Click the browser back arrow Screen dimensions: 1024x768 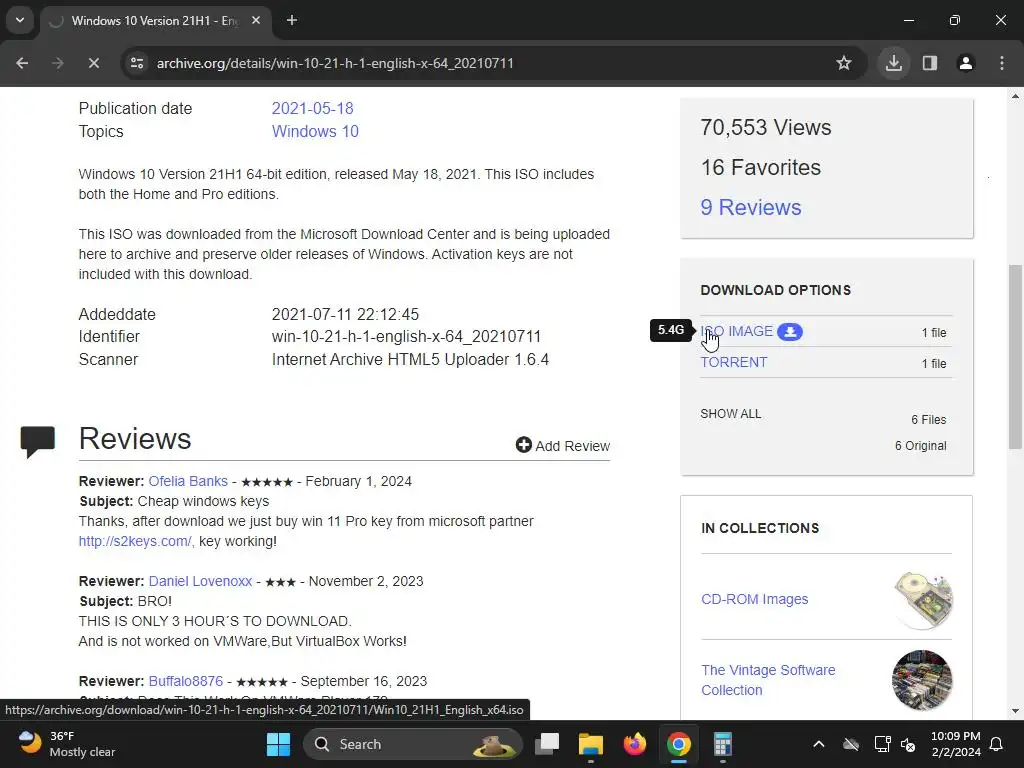pos(22,63)
